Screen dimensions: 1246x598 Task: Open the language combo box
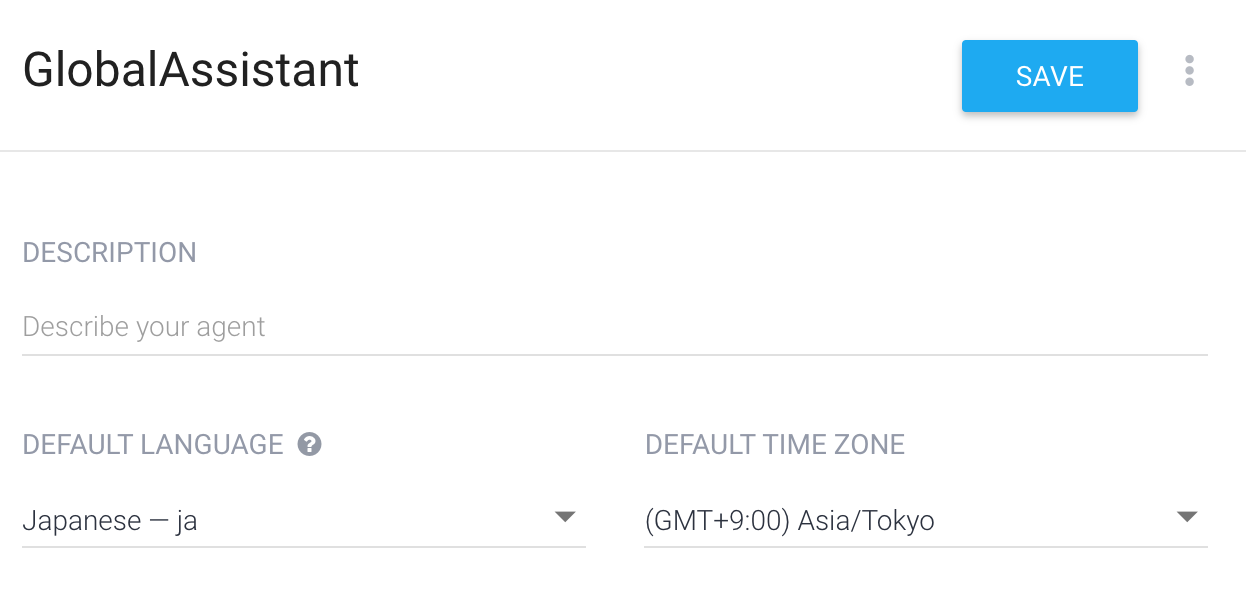pyautogui.click(x=304, y=521)
